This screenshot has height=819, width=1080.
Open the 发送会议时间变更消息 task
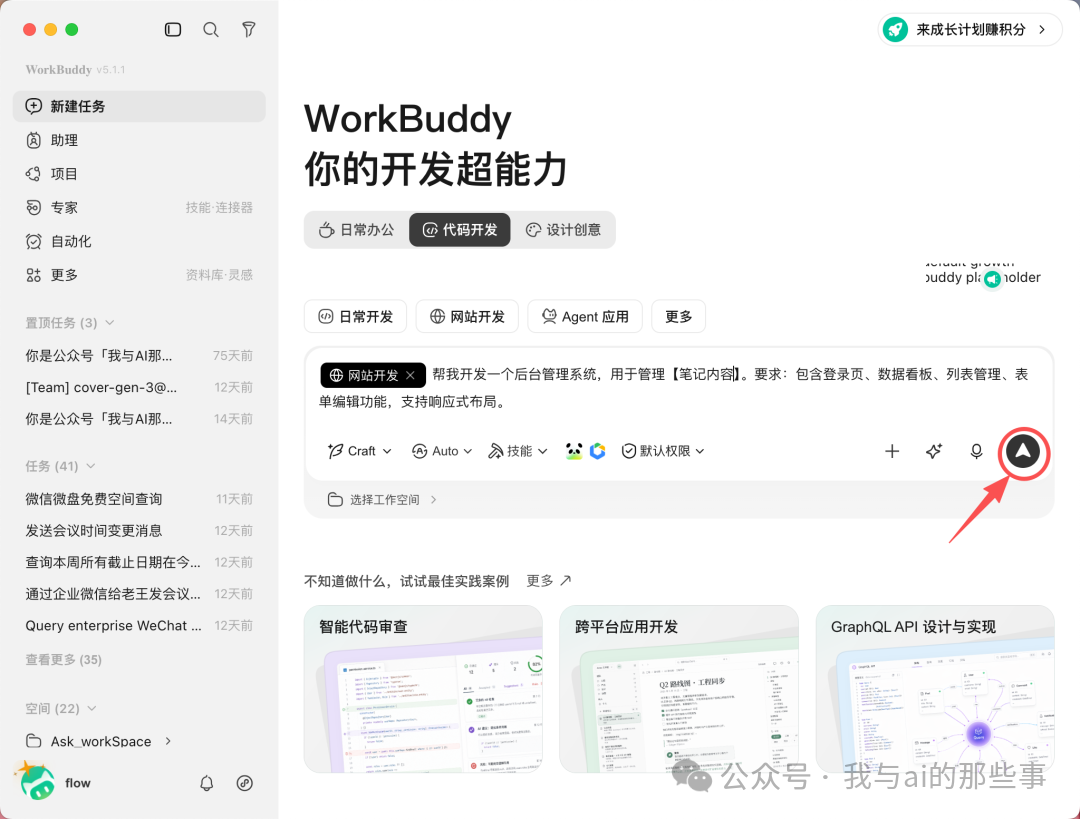[139, 531]
